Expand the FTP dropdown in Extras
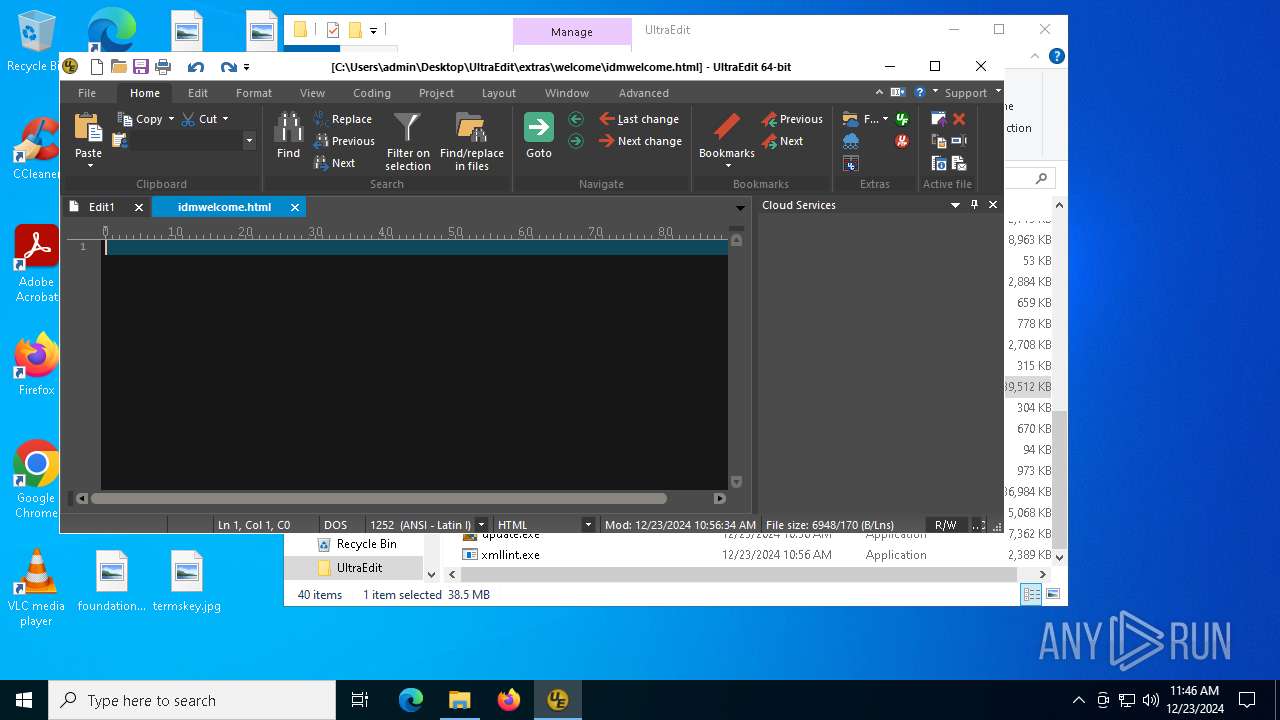The height and width of the screenshot is (720, 1280). (x=885, y=119)
